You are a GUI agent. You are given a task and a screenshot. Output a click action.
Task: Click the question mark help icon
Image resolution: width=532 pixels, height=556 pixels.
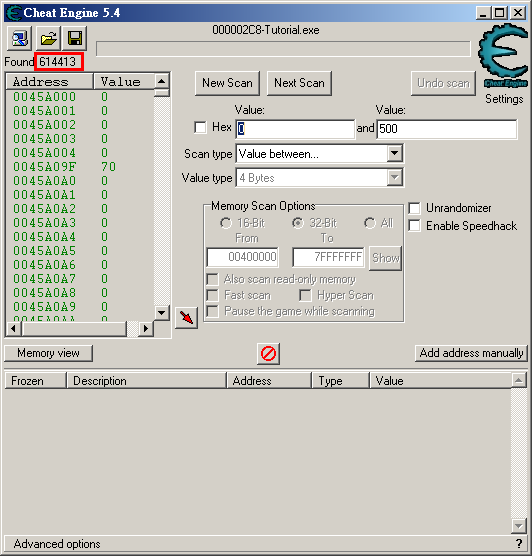click(x=519, y=543)
